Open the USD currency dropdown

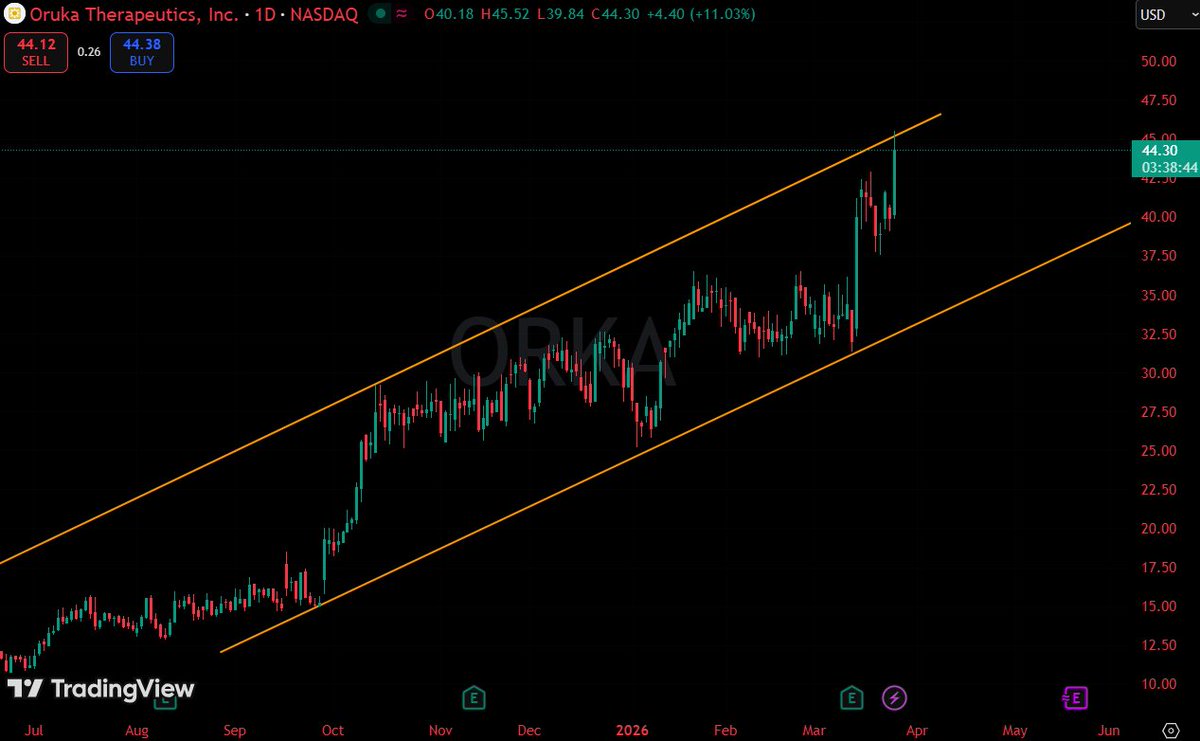(1167, 15)
